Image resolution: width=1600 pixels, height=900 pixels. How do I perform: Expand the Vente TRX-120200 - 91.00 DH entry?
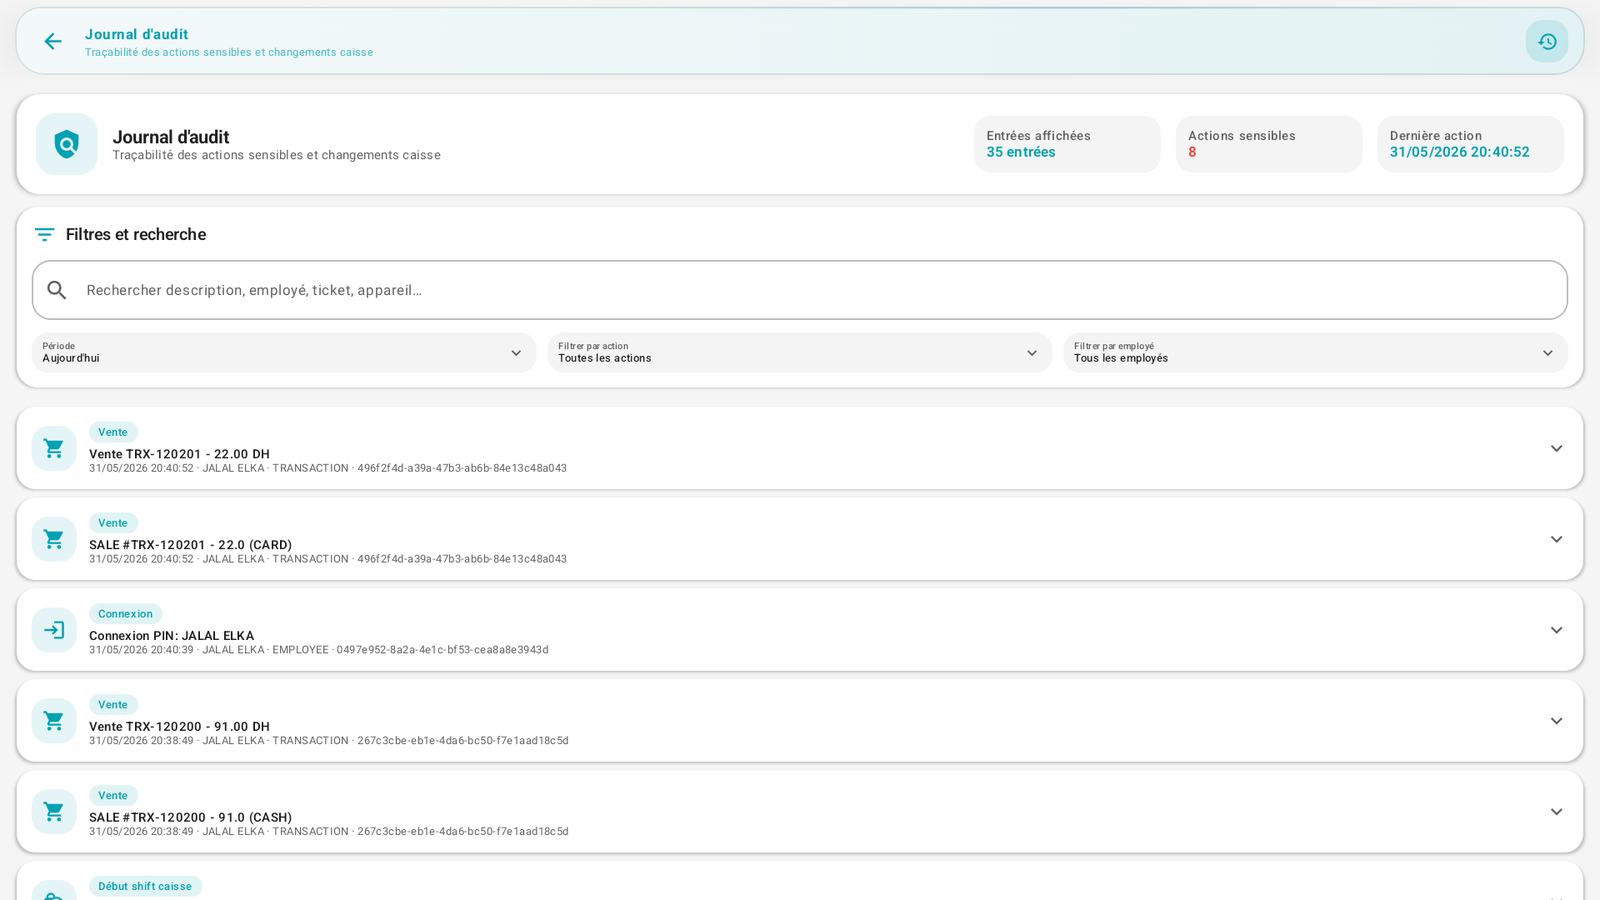coord(1556,721)
